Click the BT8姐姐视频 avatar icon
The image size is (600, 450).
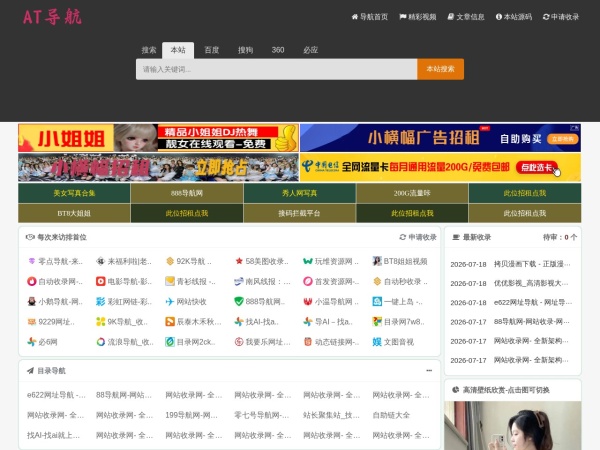377,261
